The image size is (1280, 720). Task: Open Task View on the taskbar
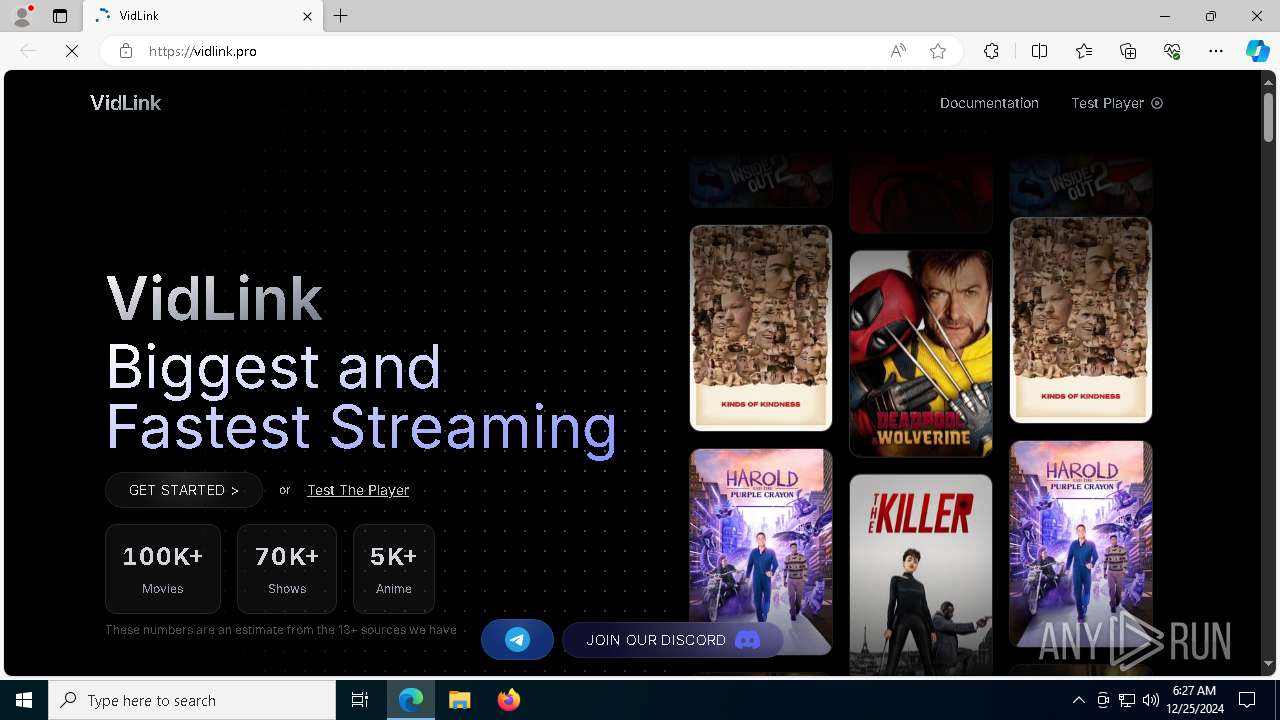point(360,700)
